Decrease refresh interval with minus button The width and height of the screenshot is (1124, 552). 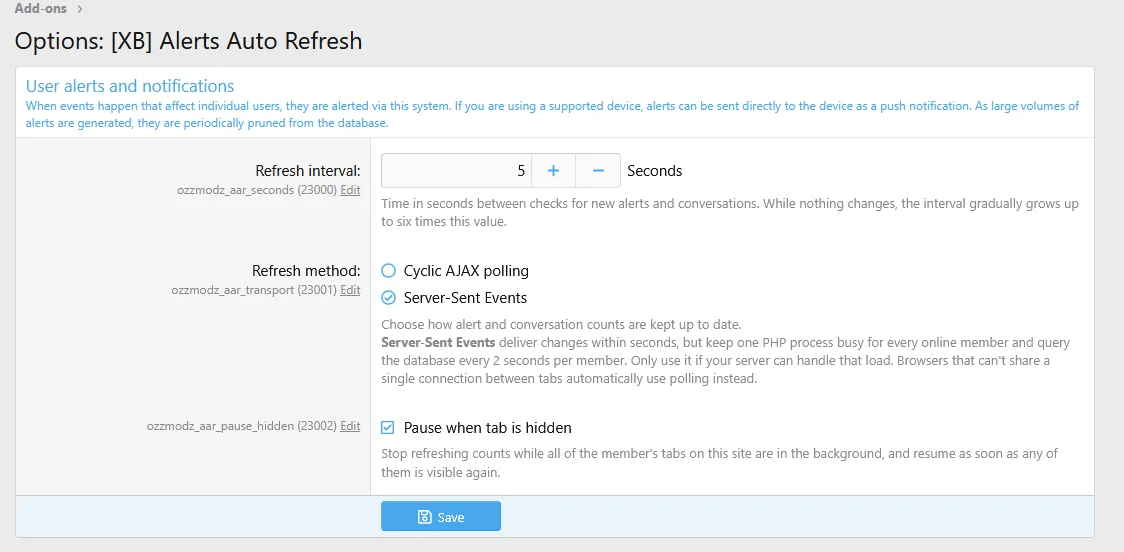coord(599,171)
